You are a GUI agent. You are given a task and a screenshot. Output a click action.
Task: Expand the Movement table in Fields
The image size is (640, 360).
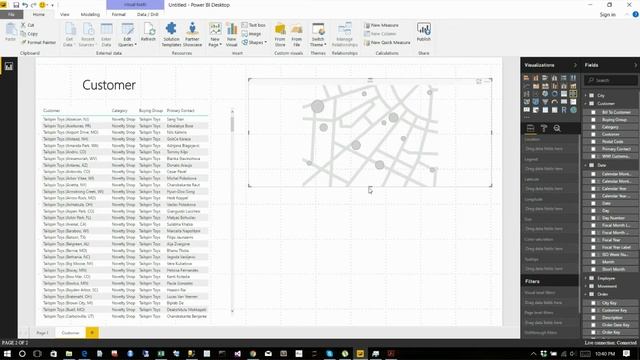[x=586, y=286]
